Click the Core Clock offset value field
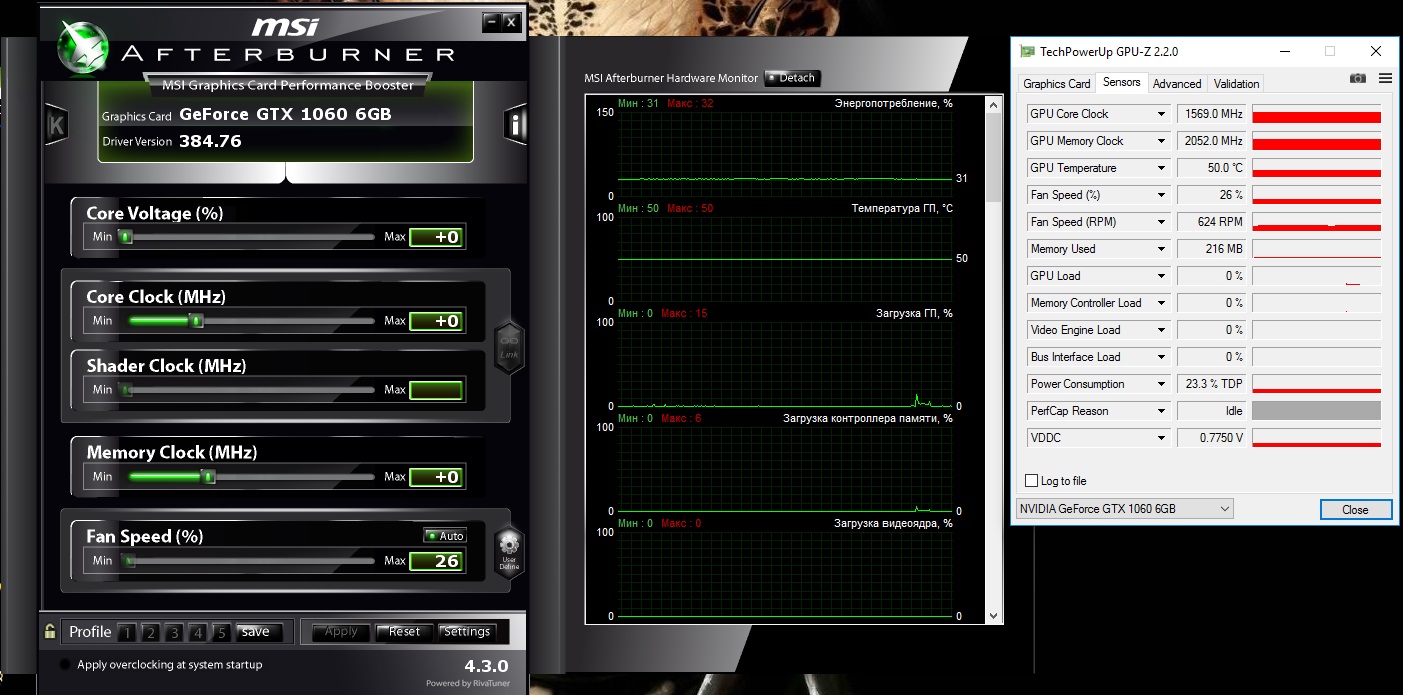 436,321
